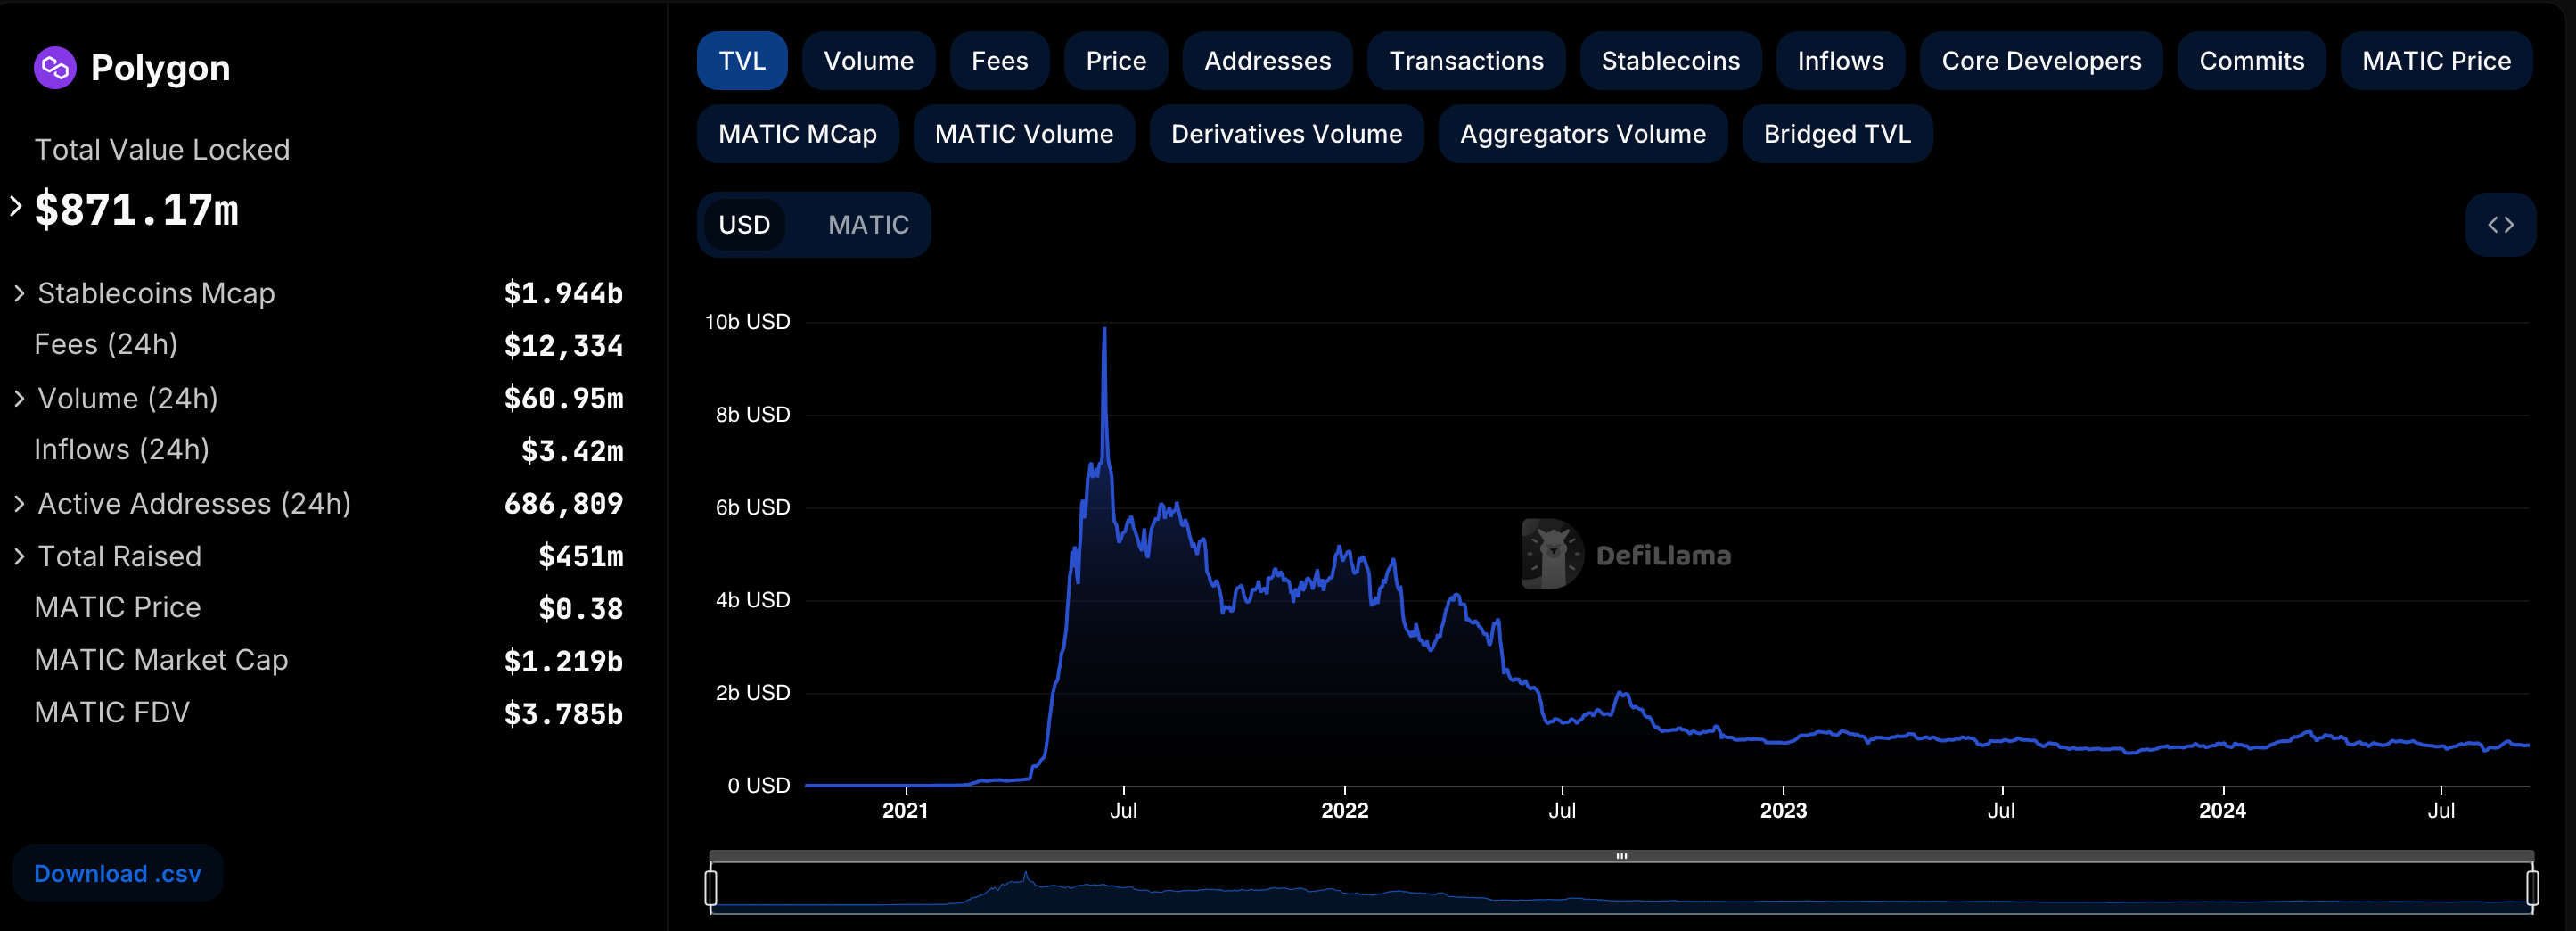Click the 2024 x-axis label

point(2222,811)
